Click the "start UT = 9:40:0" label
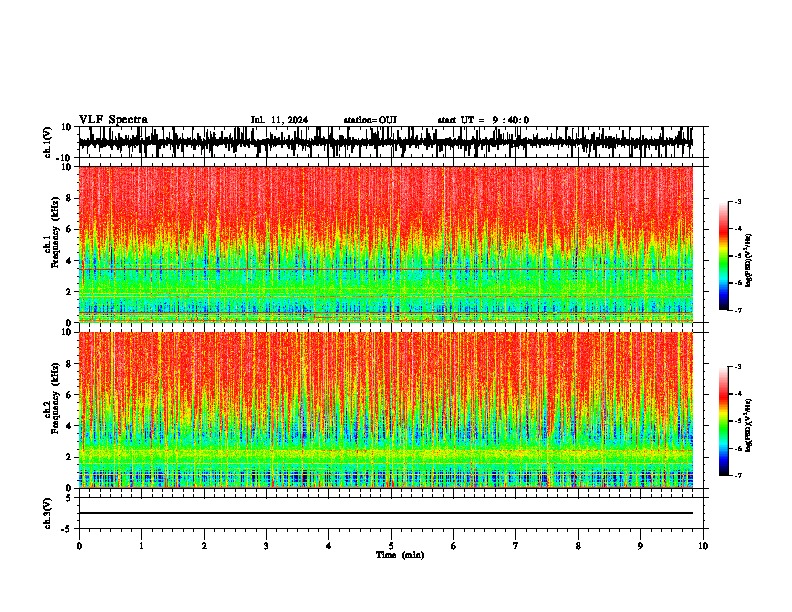792x612 pixels. [483, 120]
